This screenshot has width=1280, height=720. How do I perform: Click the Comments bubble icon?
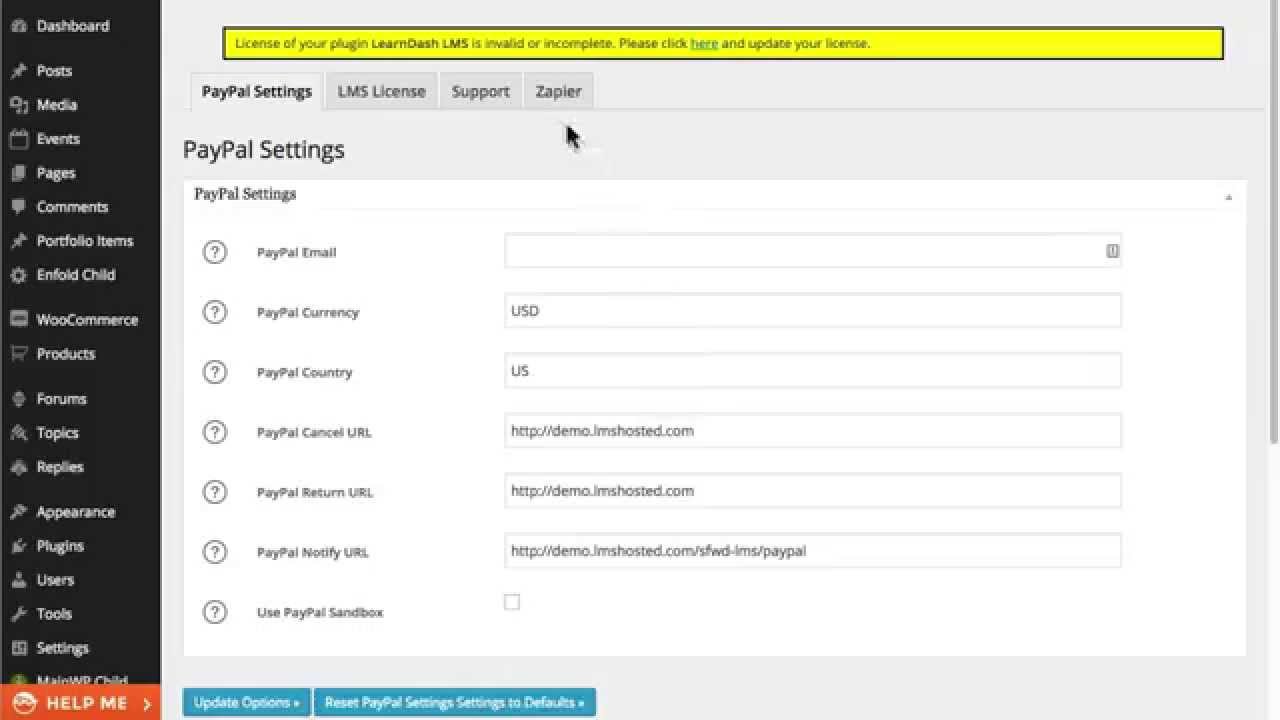coord(18,207)
